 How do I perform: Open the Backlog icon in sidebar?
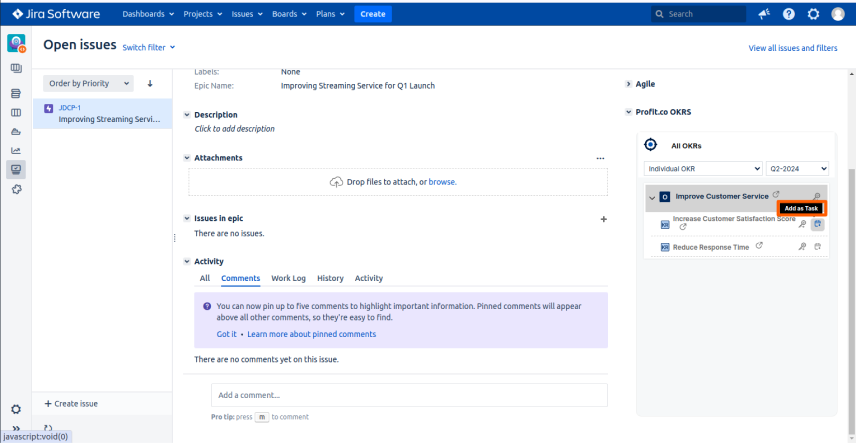16,93
